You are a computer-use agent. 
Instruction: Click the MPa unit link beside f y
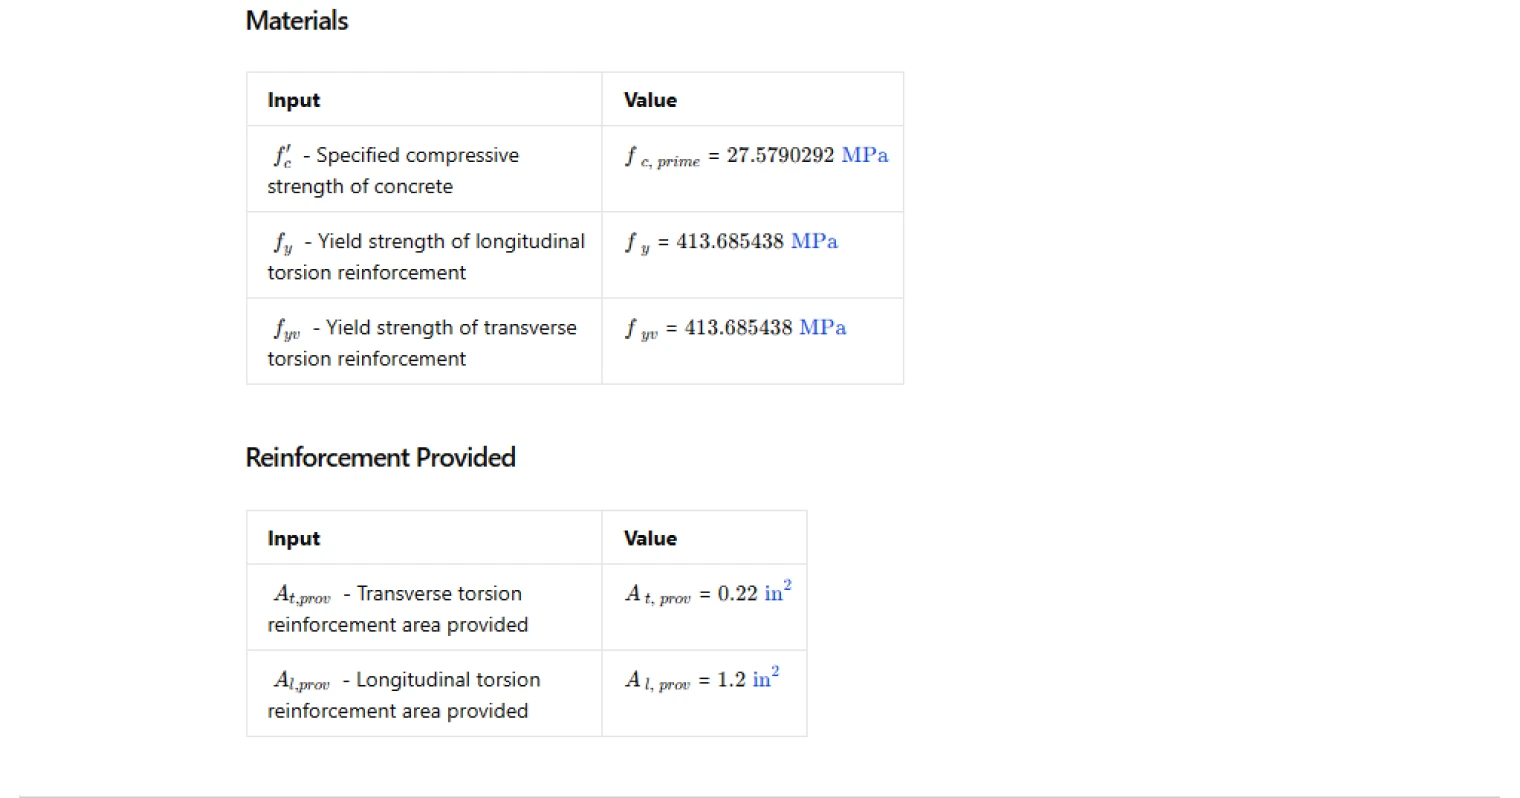pos(814,241)
